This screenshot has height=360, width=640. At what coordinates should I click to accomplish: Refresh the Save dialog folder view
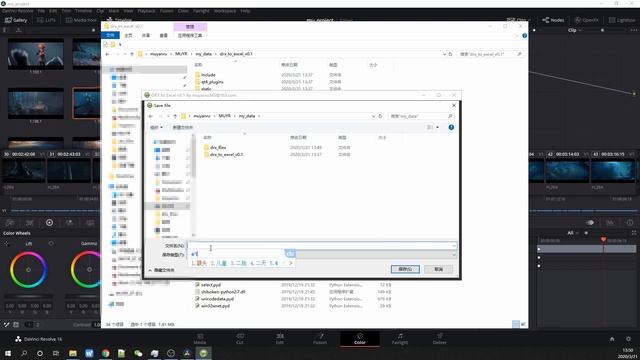380,116
